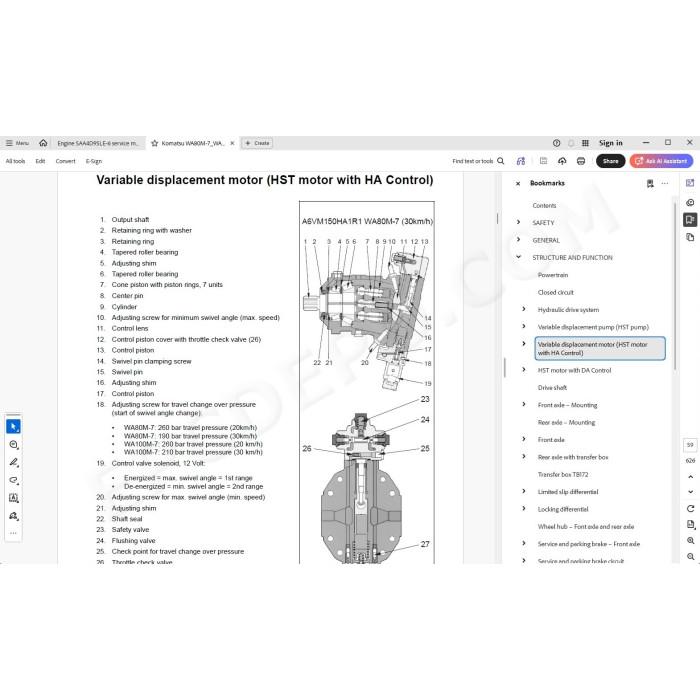
Task: Open the apps grid icon
Action: point(585,143)
